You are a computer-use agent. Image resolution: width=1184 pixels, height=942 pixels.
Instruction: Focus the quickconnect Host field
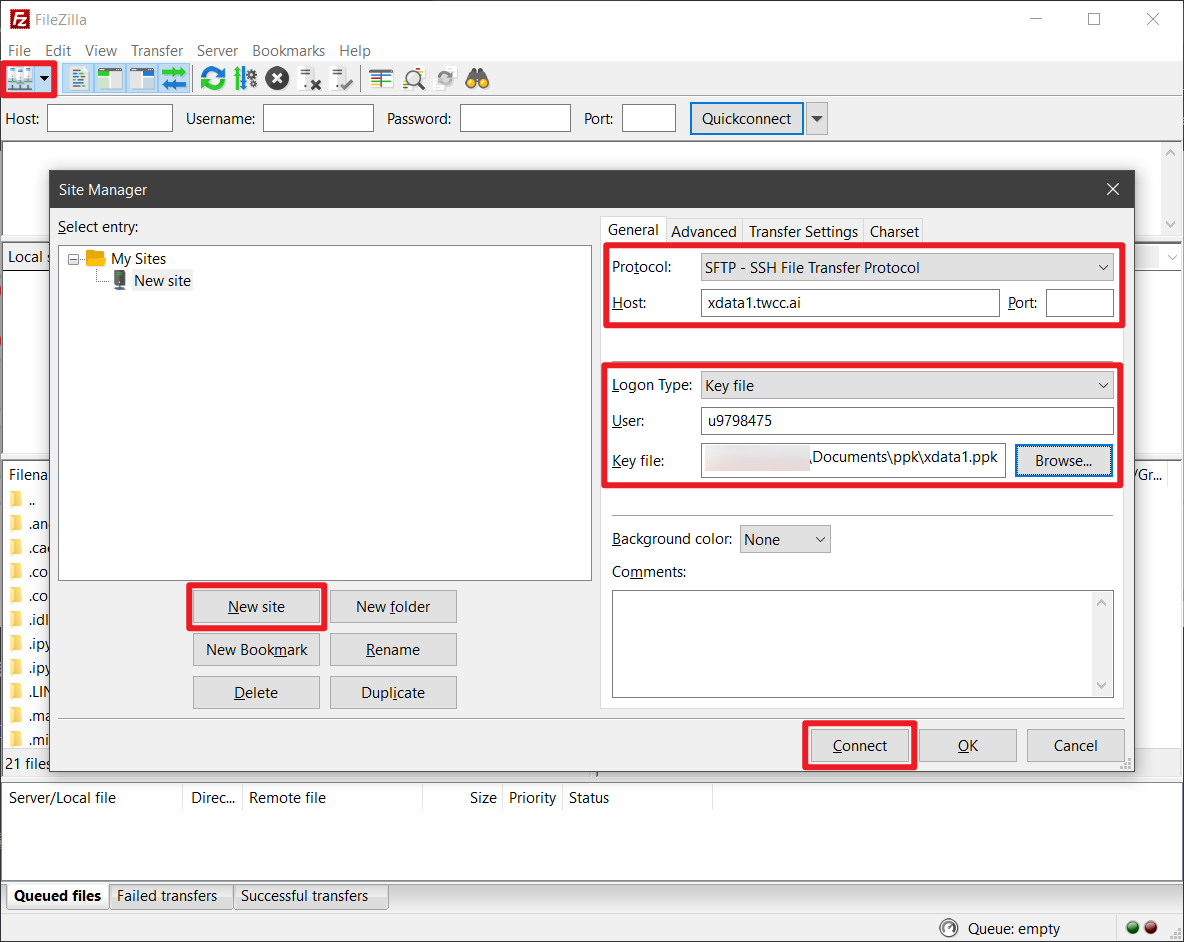click(110, 119)
